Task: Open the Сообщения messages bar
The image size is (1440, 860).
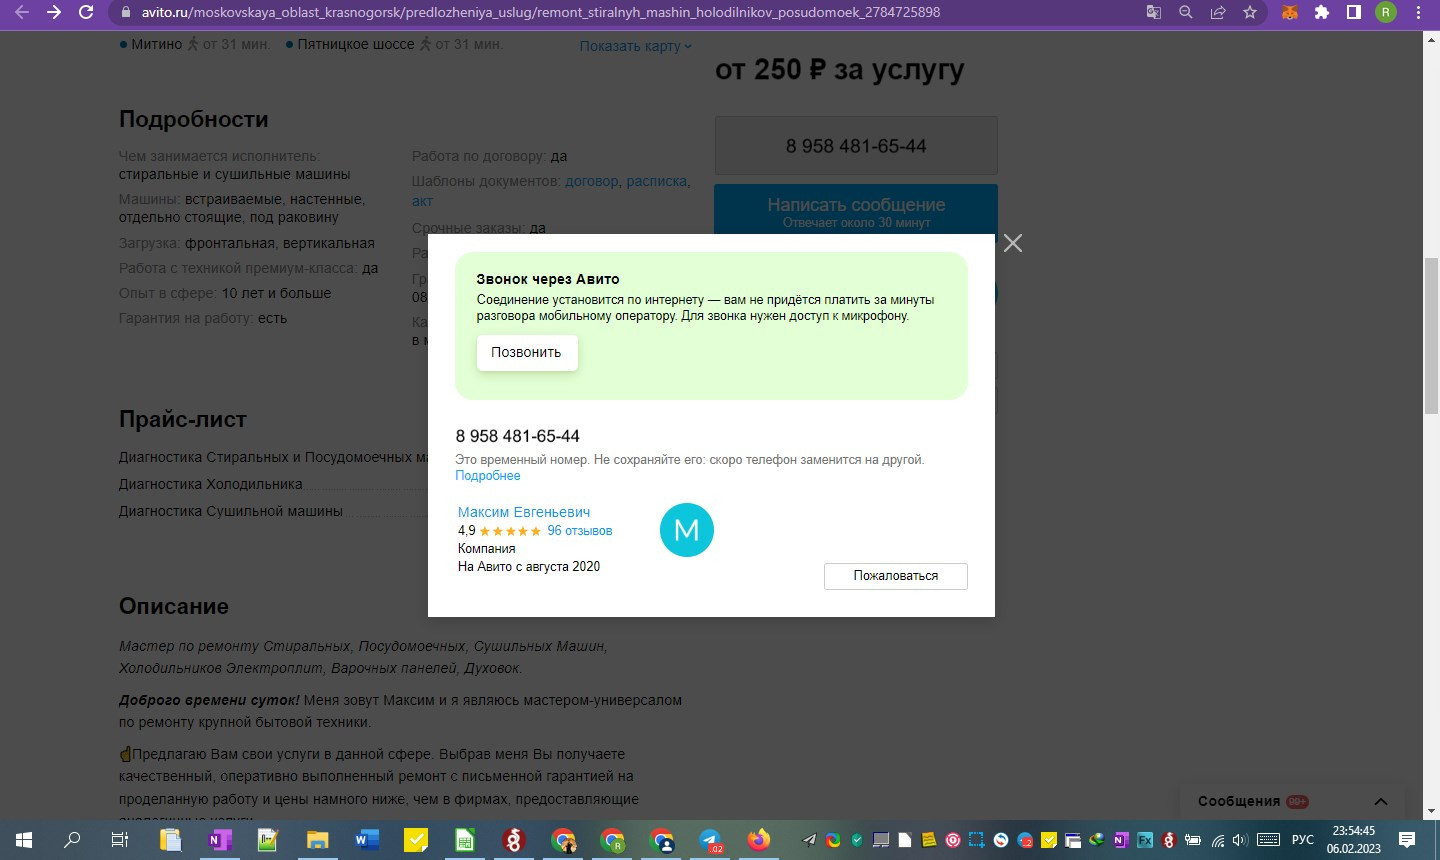Action: click(1294, 801)
